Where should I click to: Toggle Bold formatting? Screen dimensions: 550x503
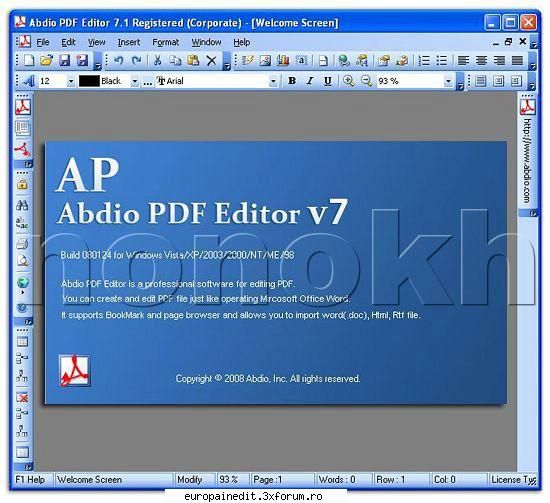tap(291, 81)
